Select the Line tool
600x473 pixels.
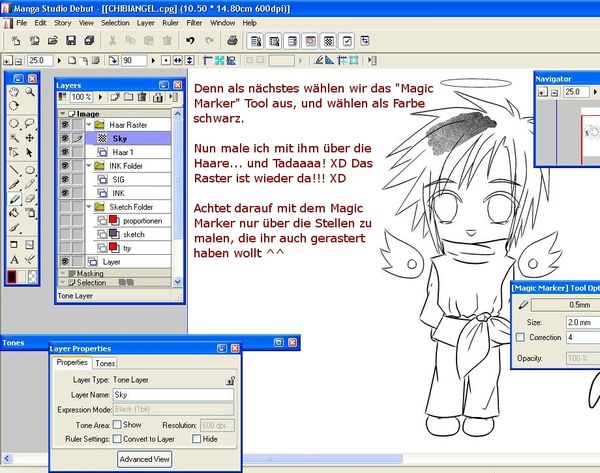[x=14, y=170]
